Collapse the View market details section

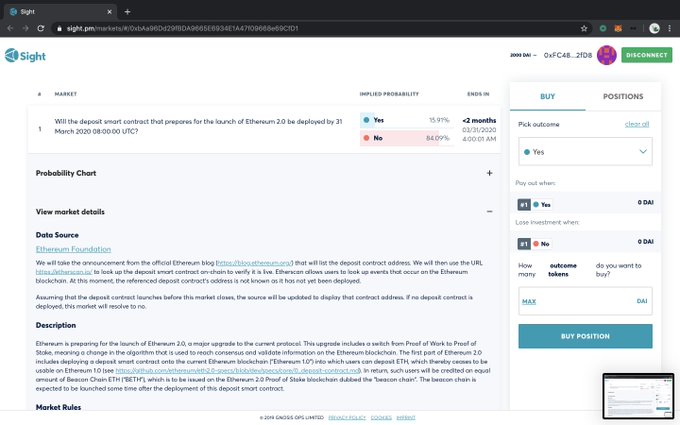coord(489,212)
